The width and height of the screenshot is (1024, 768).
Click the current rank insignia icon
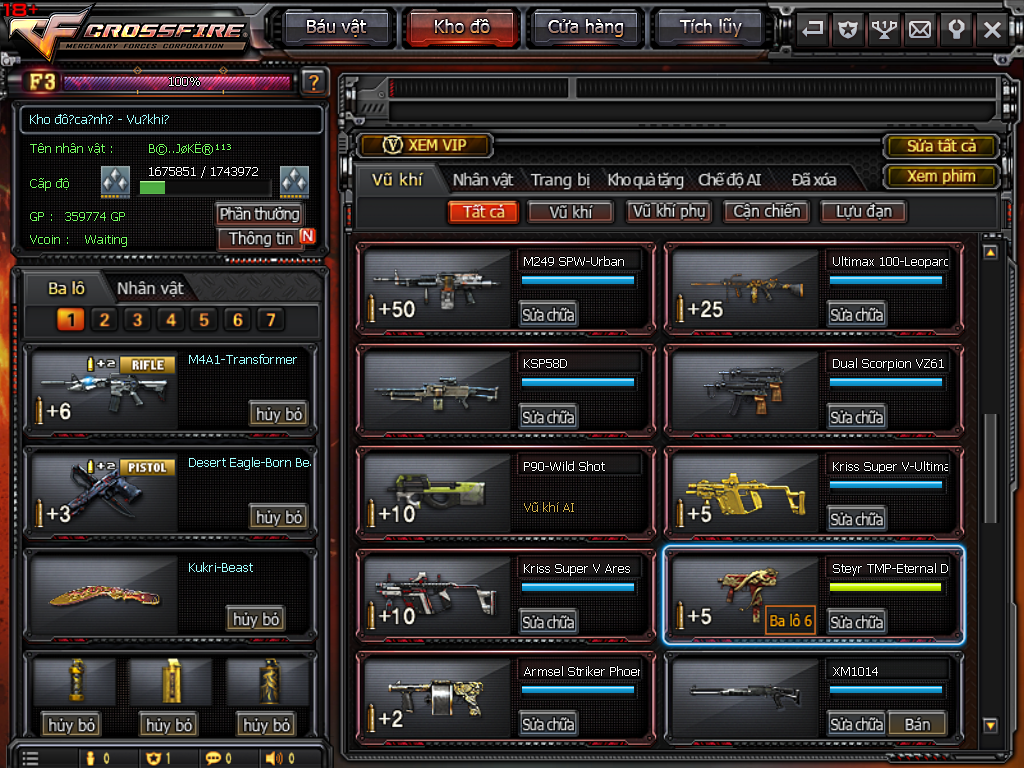116,182
